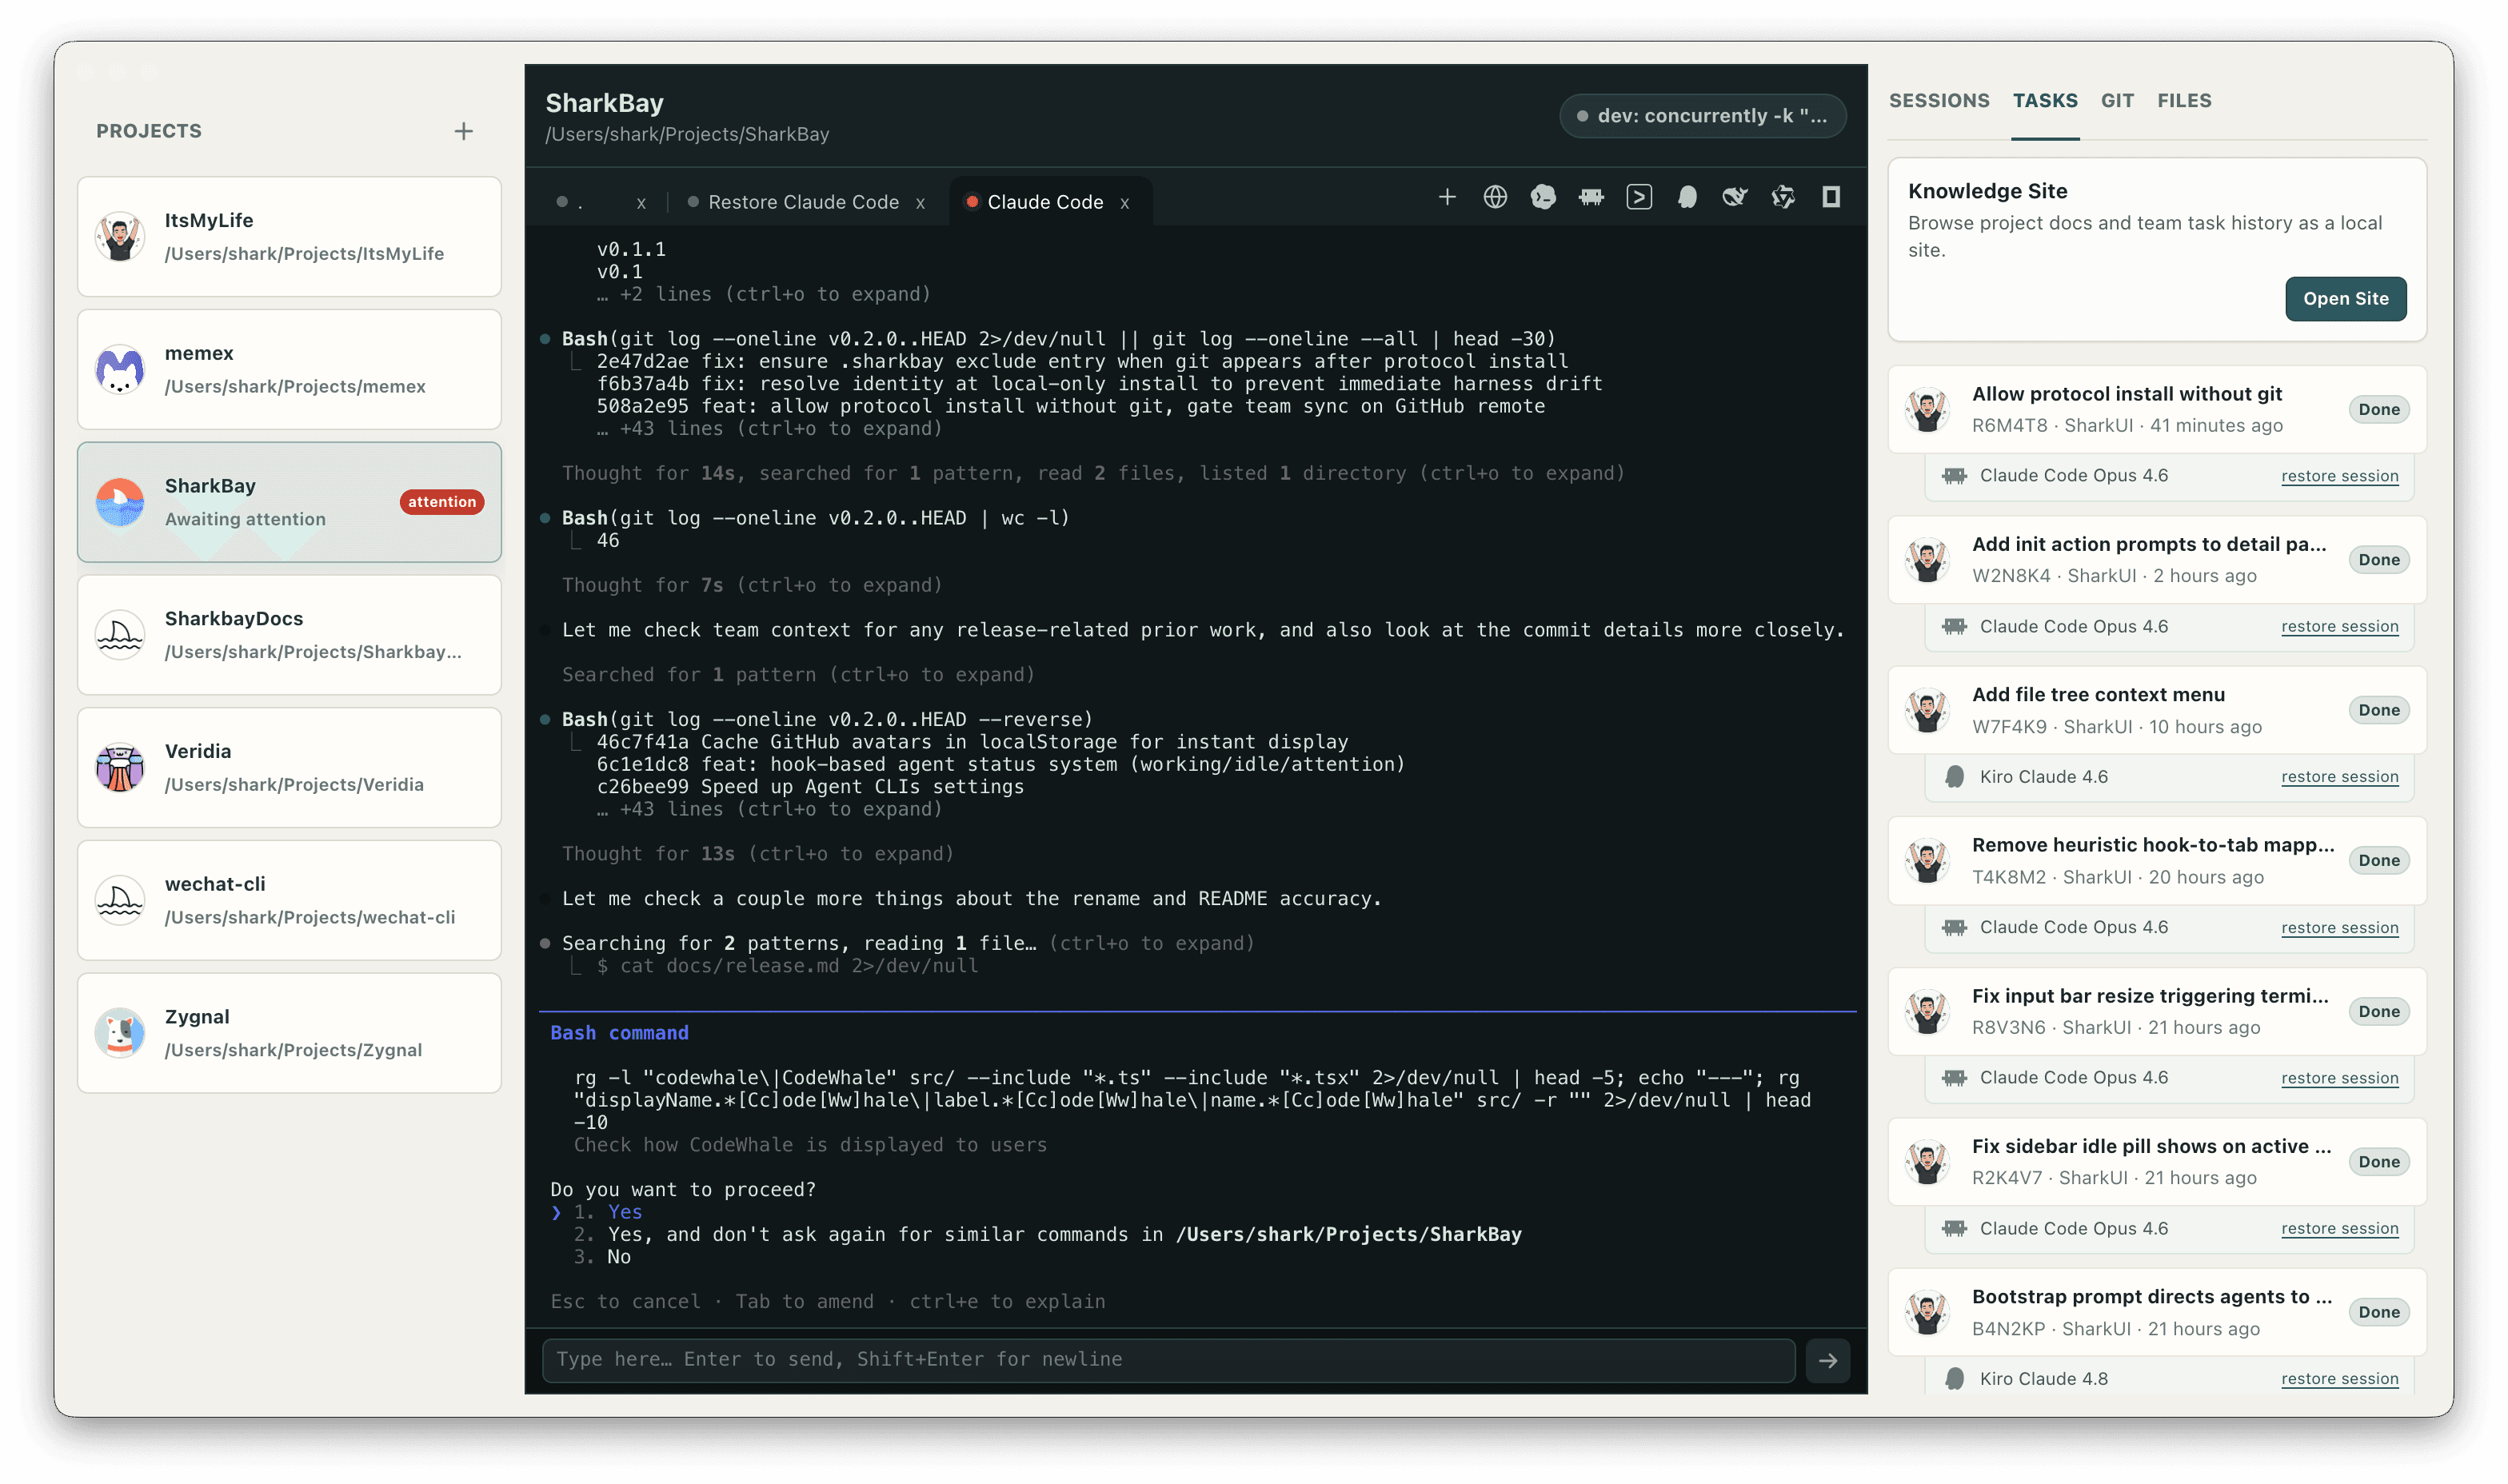
Task: Click Done badge on 'Add file tree context menu'
Action: (x=2378, y=710)
